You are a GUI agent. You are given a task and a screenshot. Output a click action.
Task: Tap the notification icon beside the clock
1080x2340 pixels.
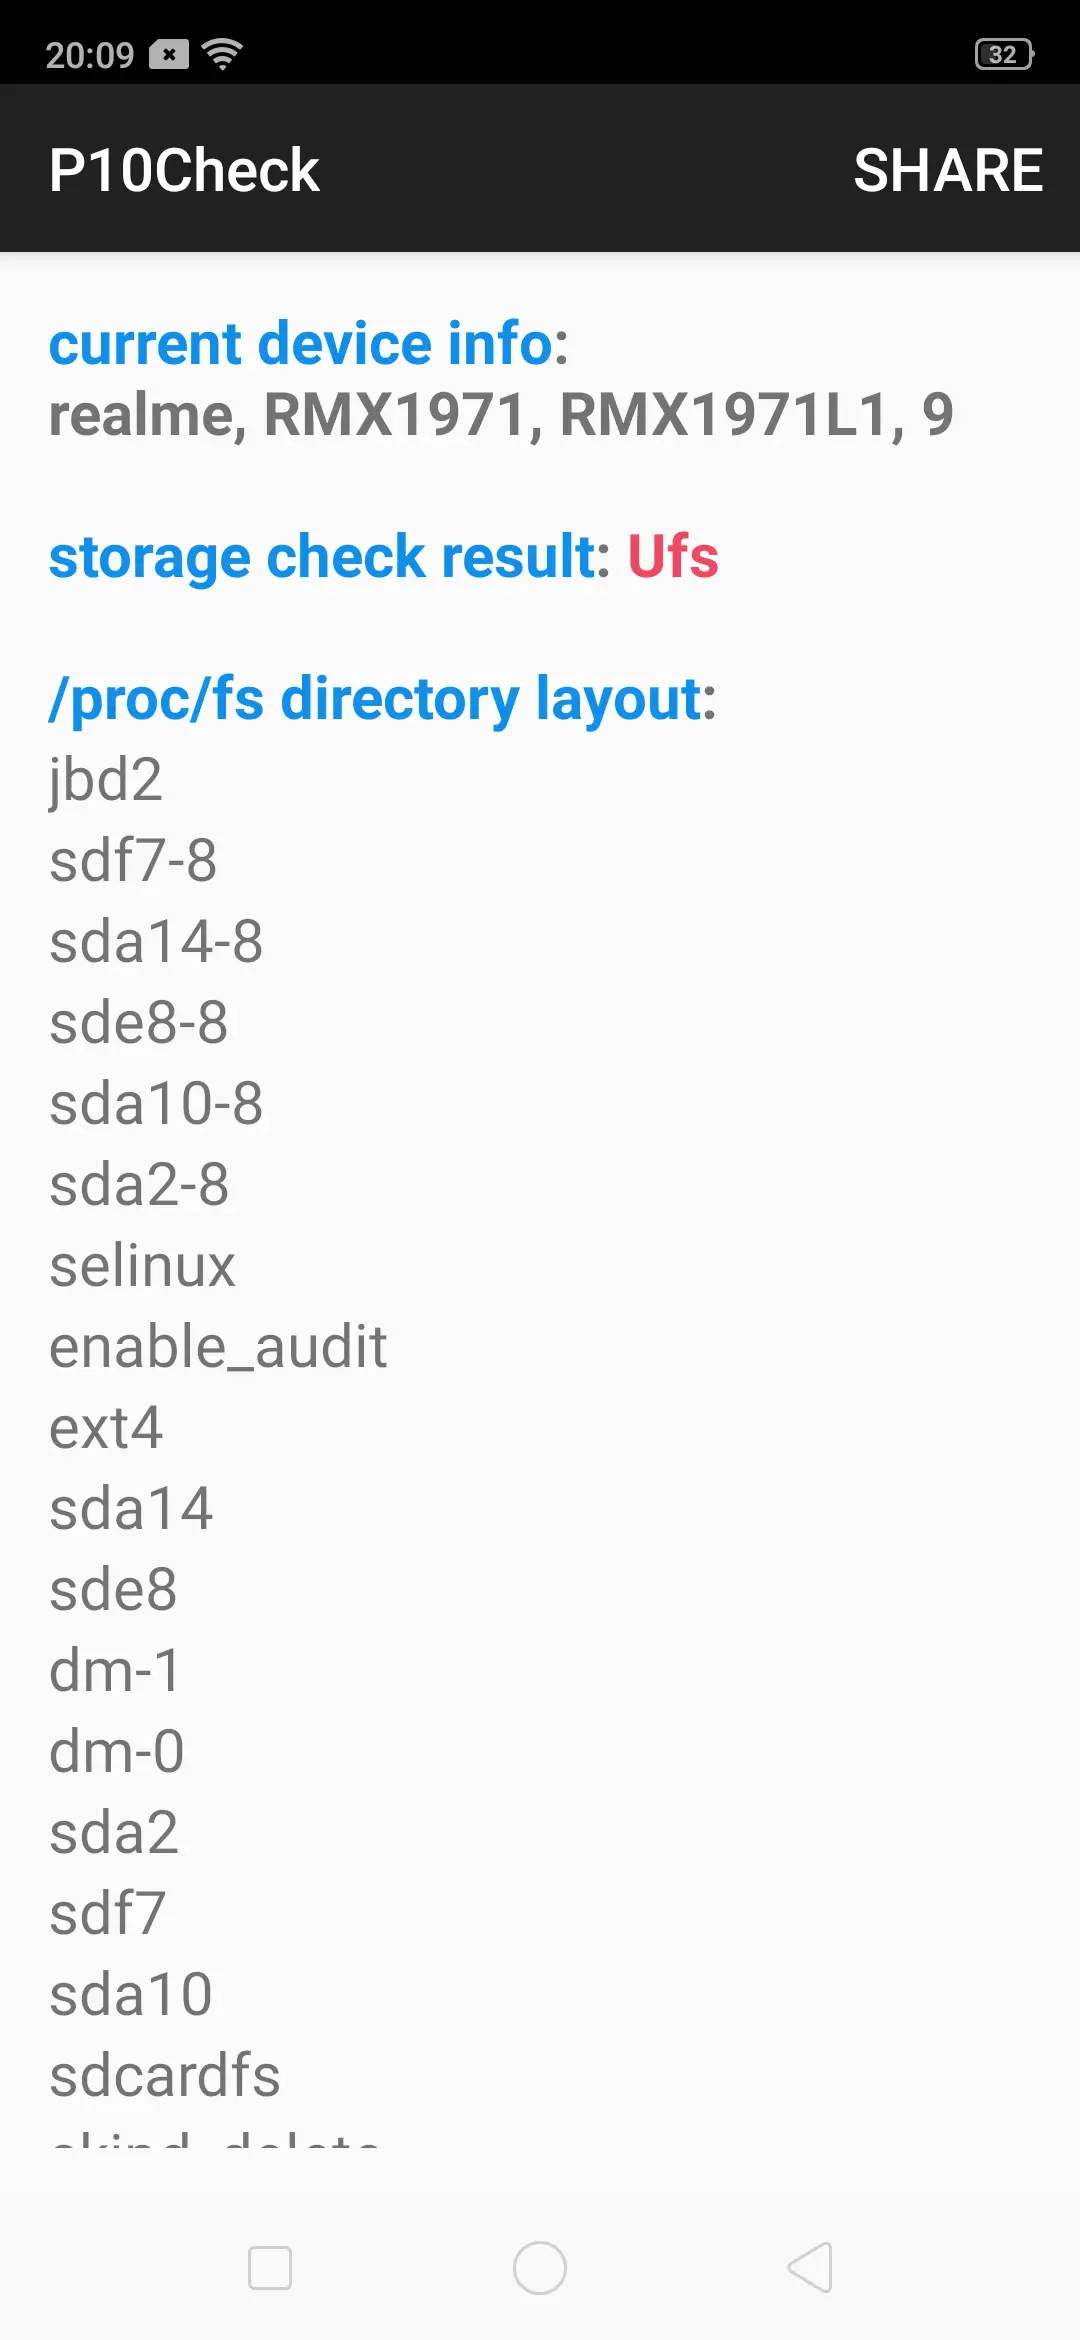click(169, 54)
